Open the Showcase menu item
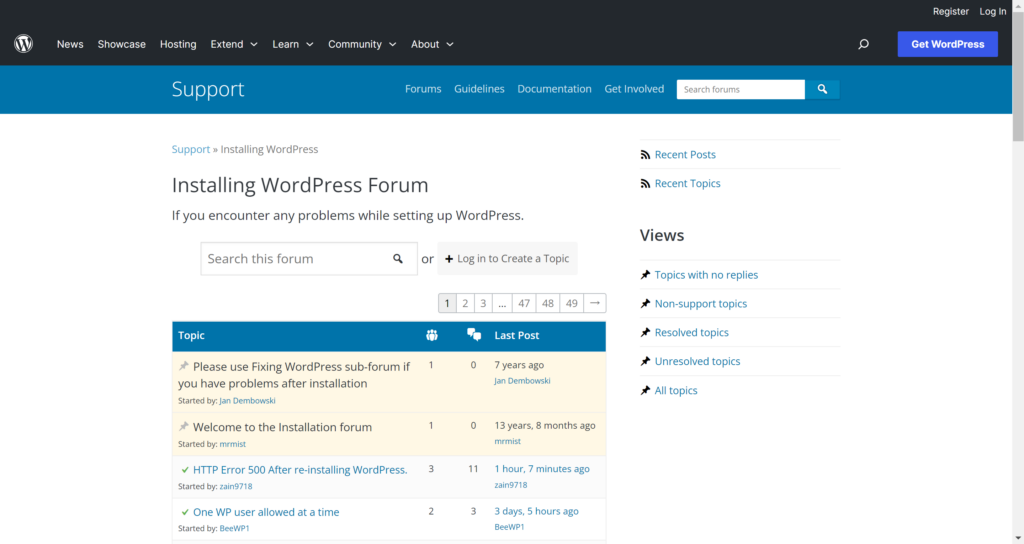This screenshot has width=1024, height=544. tap(121, 44)
